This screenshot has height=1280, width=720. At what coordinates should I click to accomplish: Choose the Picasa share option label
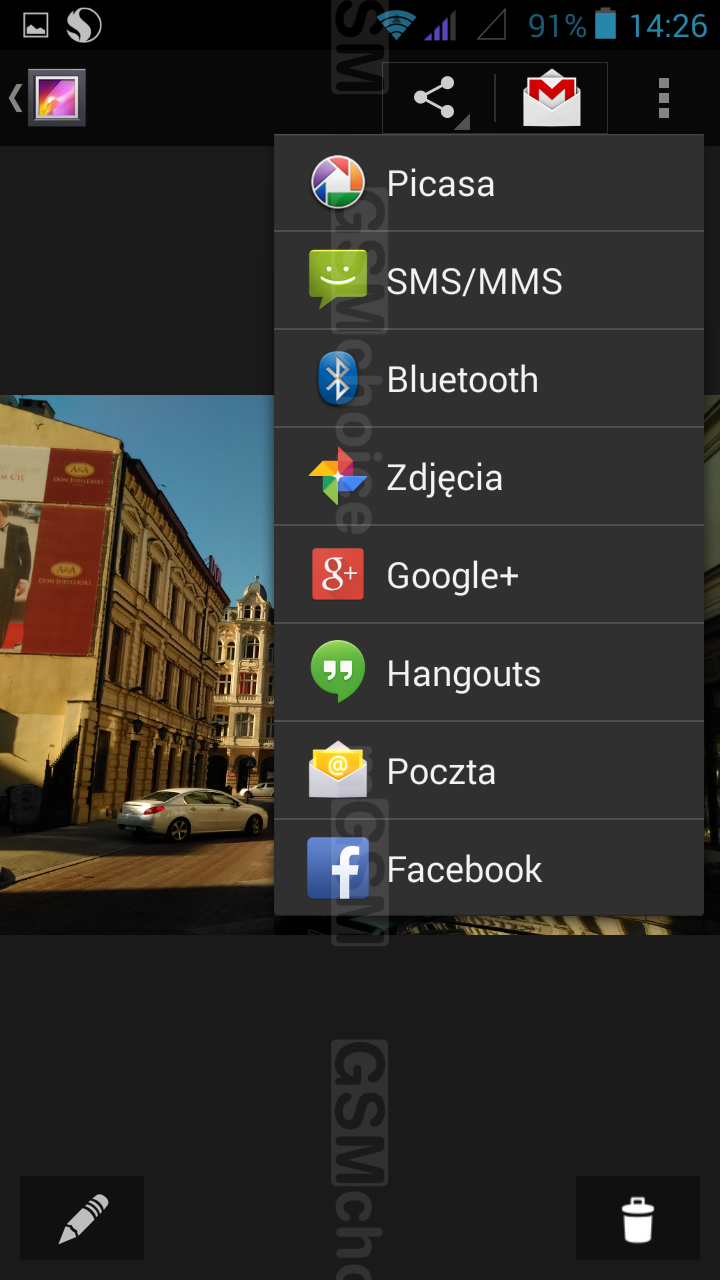441,184
